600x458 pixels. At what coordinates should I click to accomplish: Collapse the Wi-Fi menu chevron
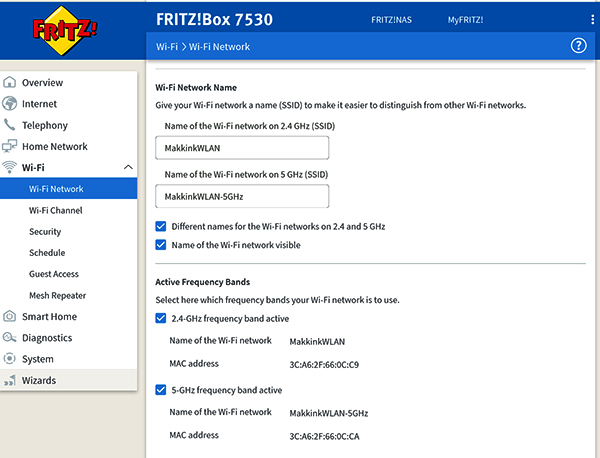point(129,167)
